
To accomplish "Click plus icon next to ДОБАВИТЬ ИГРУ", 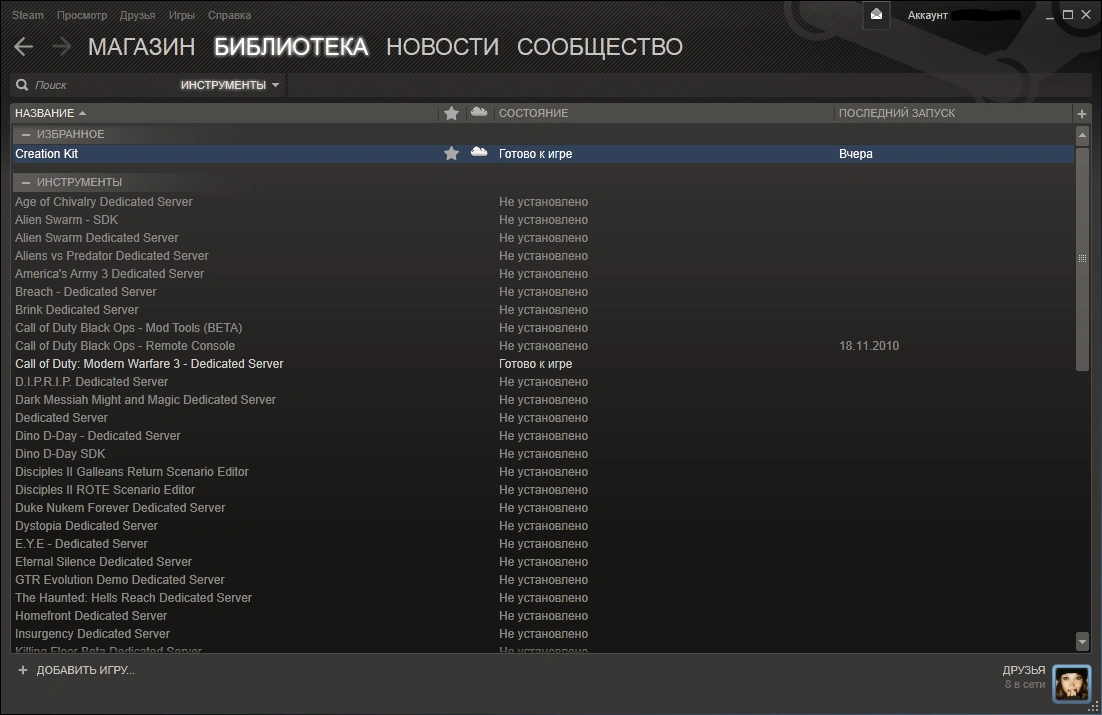I will click(x=22, y=670).
